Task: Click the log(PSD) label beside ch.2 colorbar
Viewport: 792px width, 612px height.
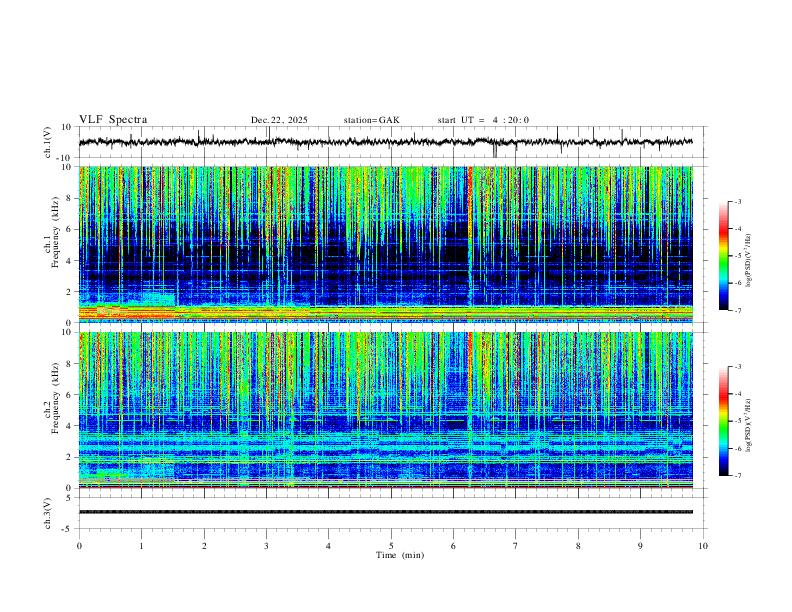Action: [x=749, y=425]
